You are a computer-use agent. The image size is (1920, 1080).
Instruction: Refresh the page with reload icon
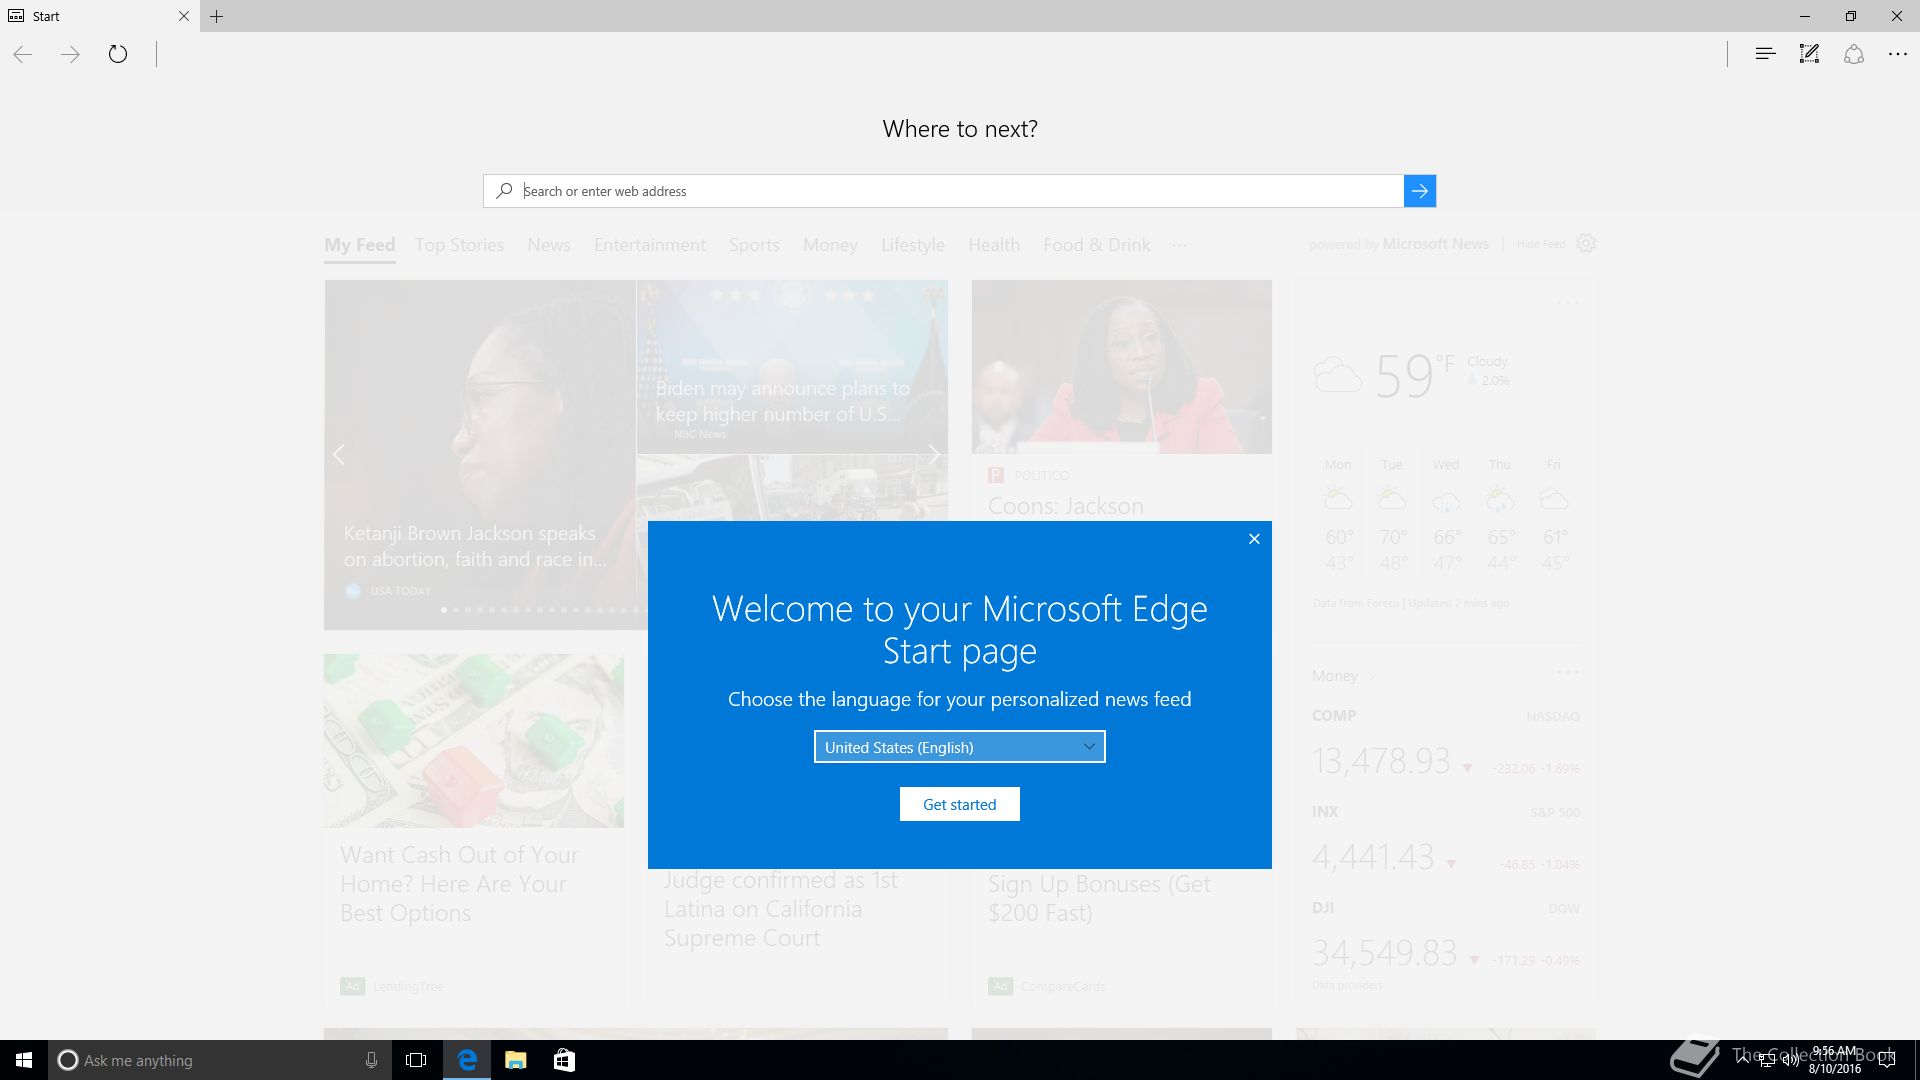(x=118, y=54)
